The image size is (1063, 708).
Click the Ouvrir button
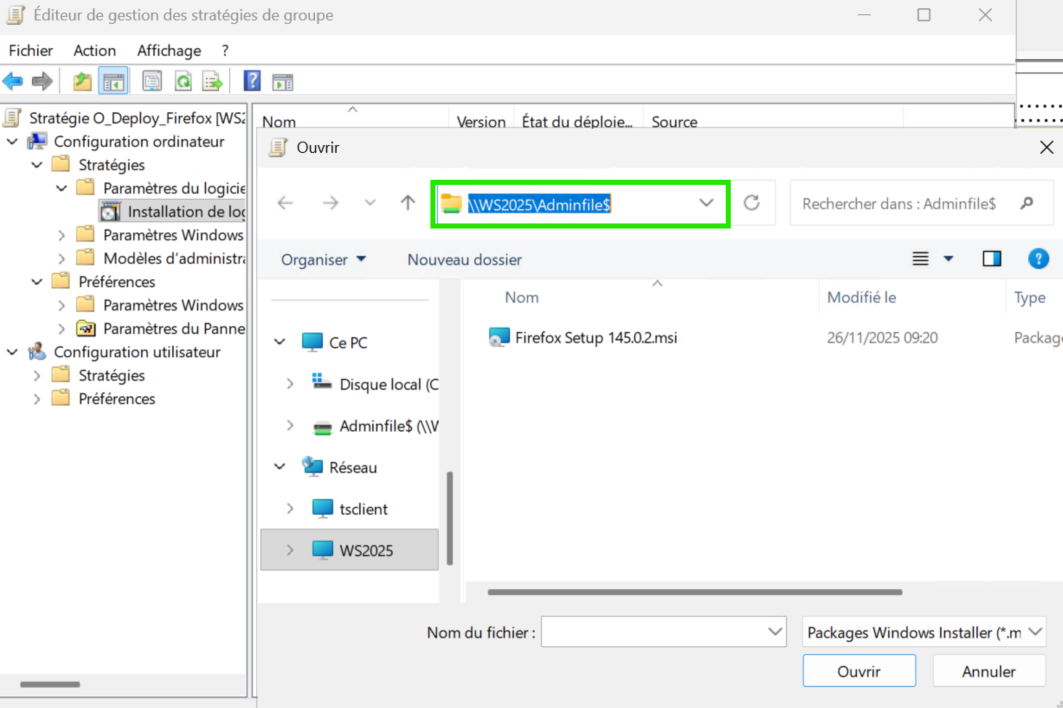858,672
